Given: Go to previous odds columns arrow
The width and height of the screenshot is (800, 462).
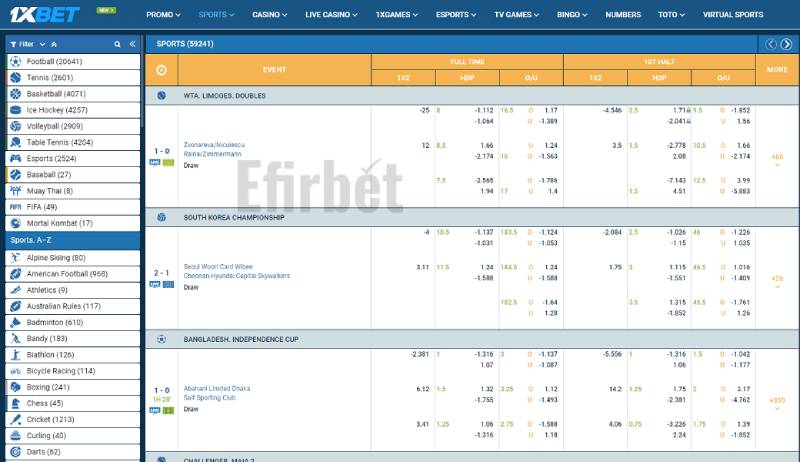Looking at the screenshot, I should coord(771,44).
